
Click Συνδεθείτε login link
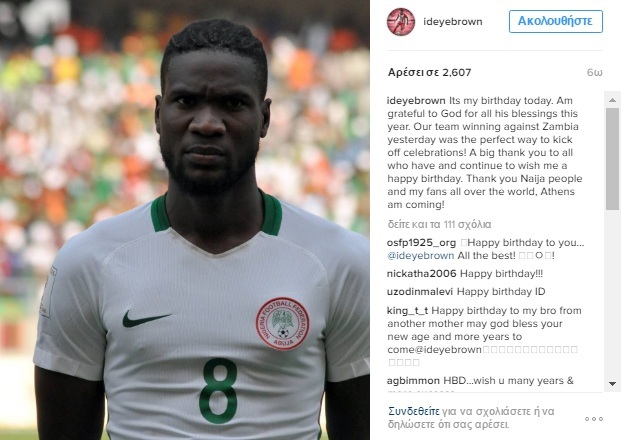413,411
